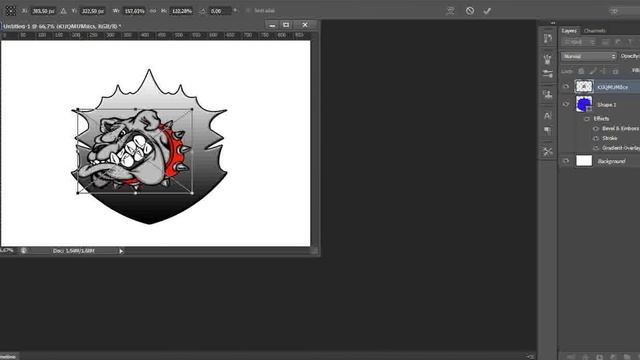The width and height of the screenshot is (640, 360).
Task: Toggle the Anti-alias checkbox
Action: pyautogui.click(x=248, y=11)
